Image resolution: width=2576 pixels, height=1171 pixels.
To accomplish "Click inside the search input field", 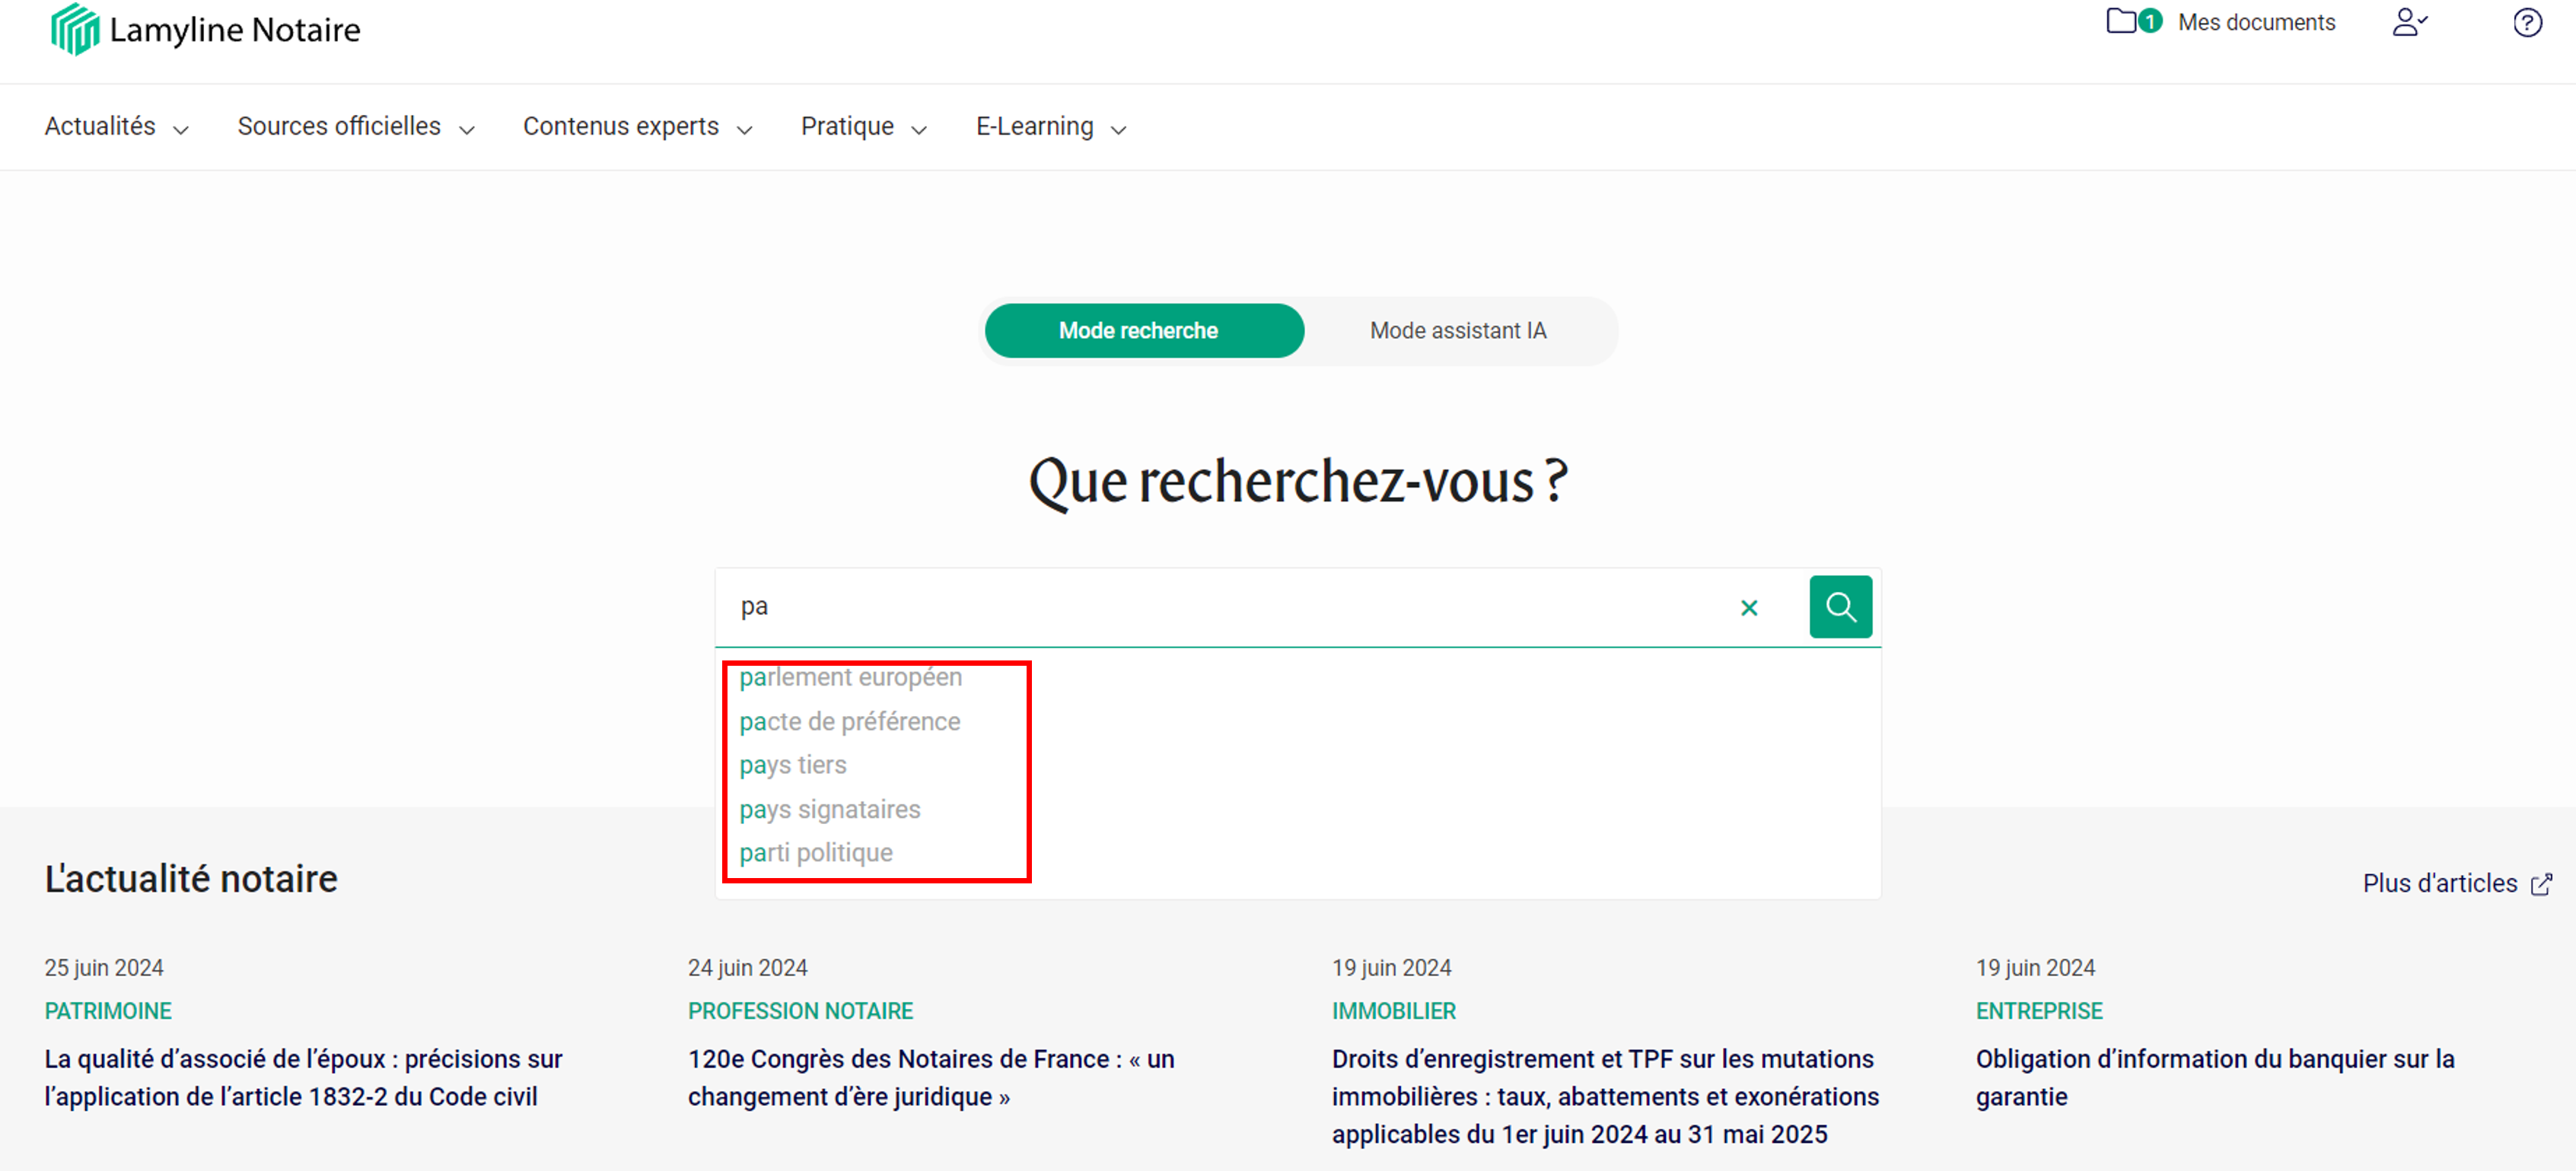I will tap(1200, 606).
